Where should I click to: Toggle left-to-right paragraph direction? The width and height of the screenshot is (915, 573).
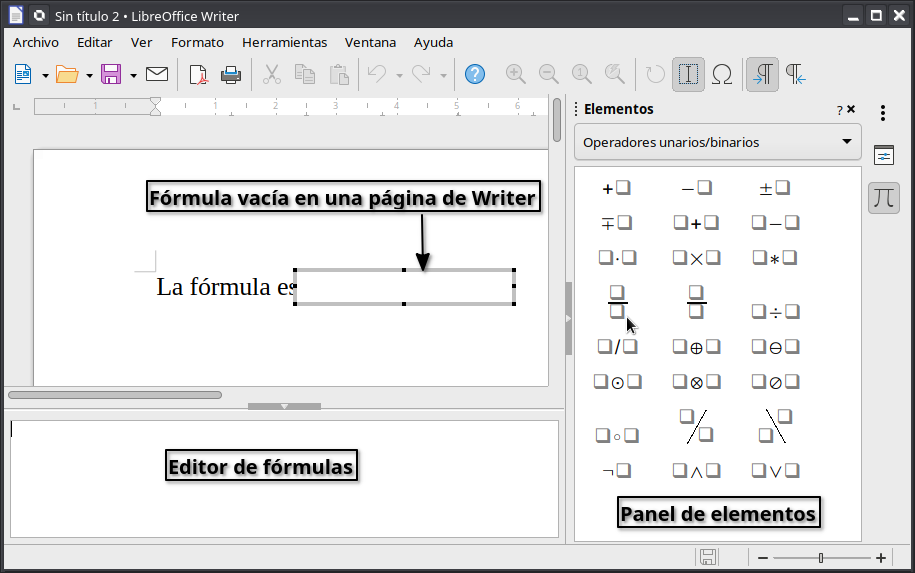click(763, 75)
